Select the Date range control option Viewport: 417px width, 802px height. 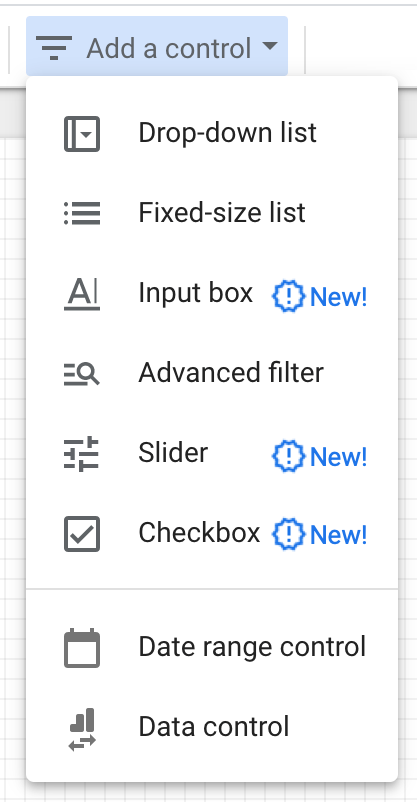(212, 648)
